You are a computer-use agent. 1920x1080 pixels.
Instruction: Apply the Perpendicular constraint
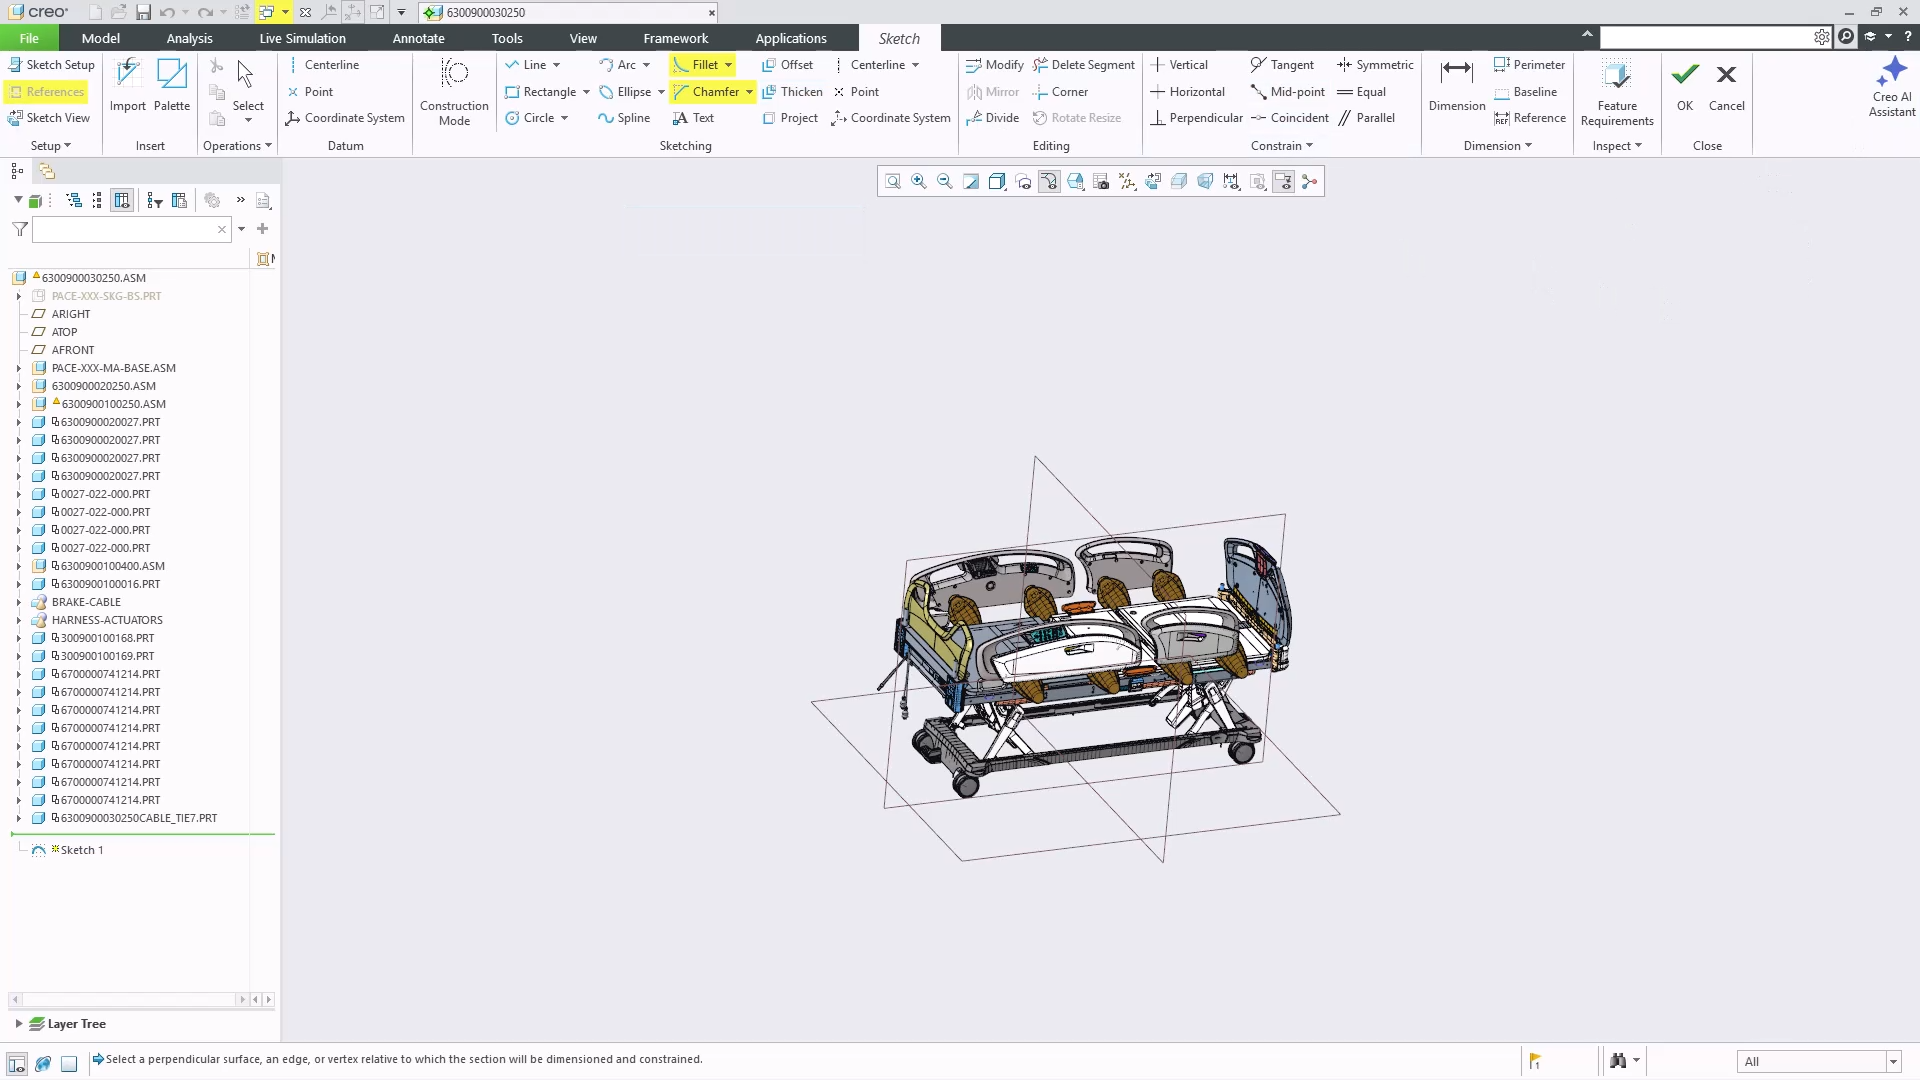point(1196,118)
